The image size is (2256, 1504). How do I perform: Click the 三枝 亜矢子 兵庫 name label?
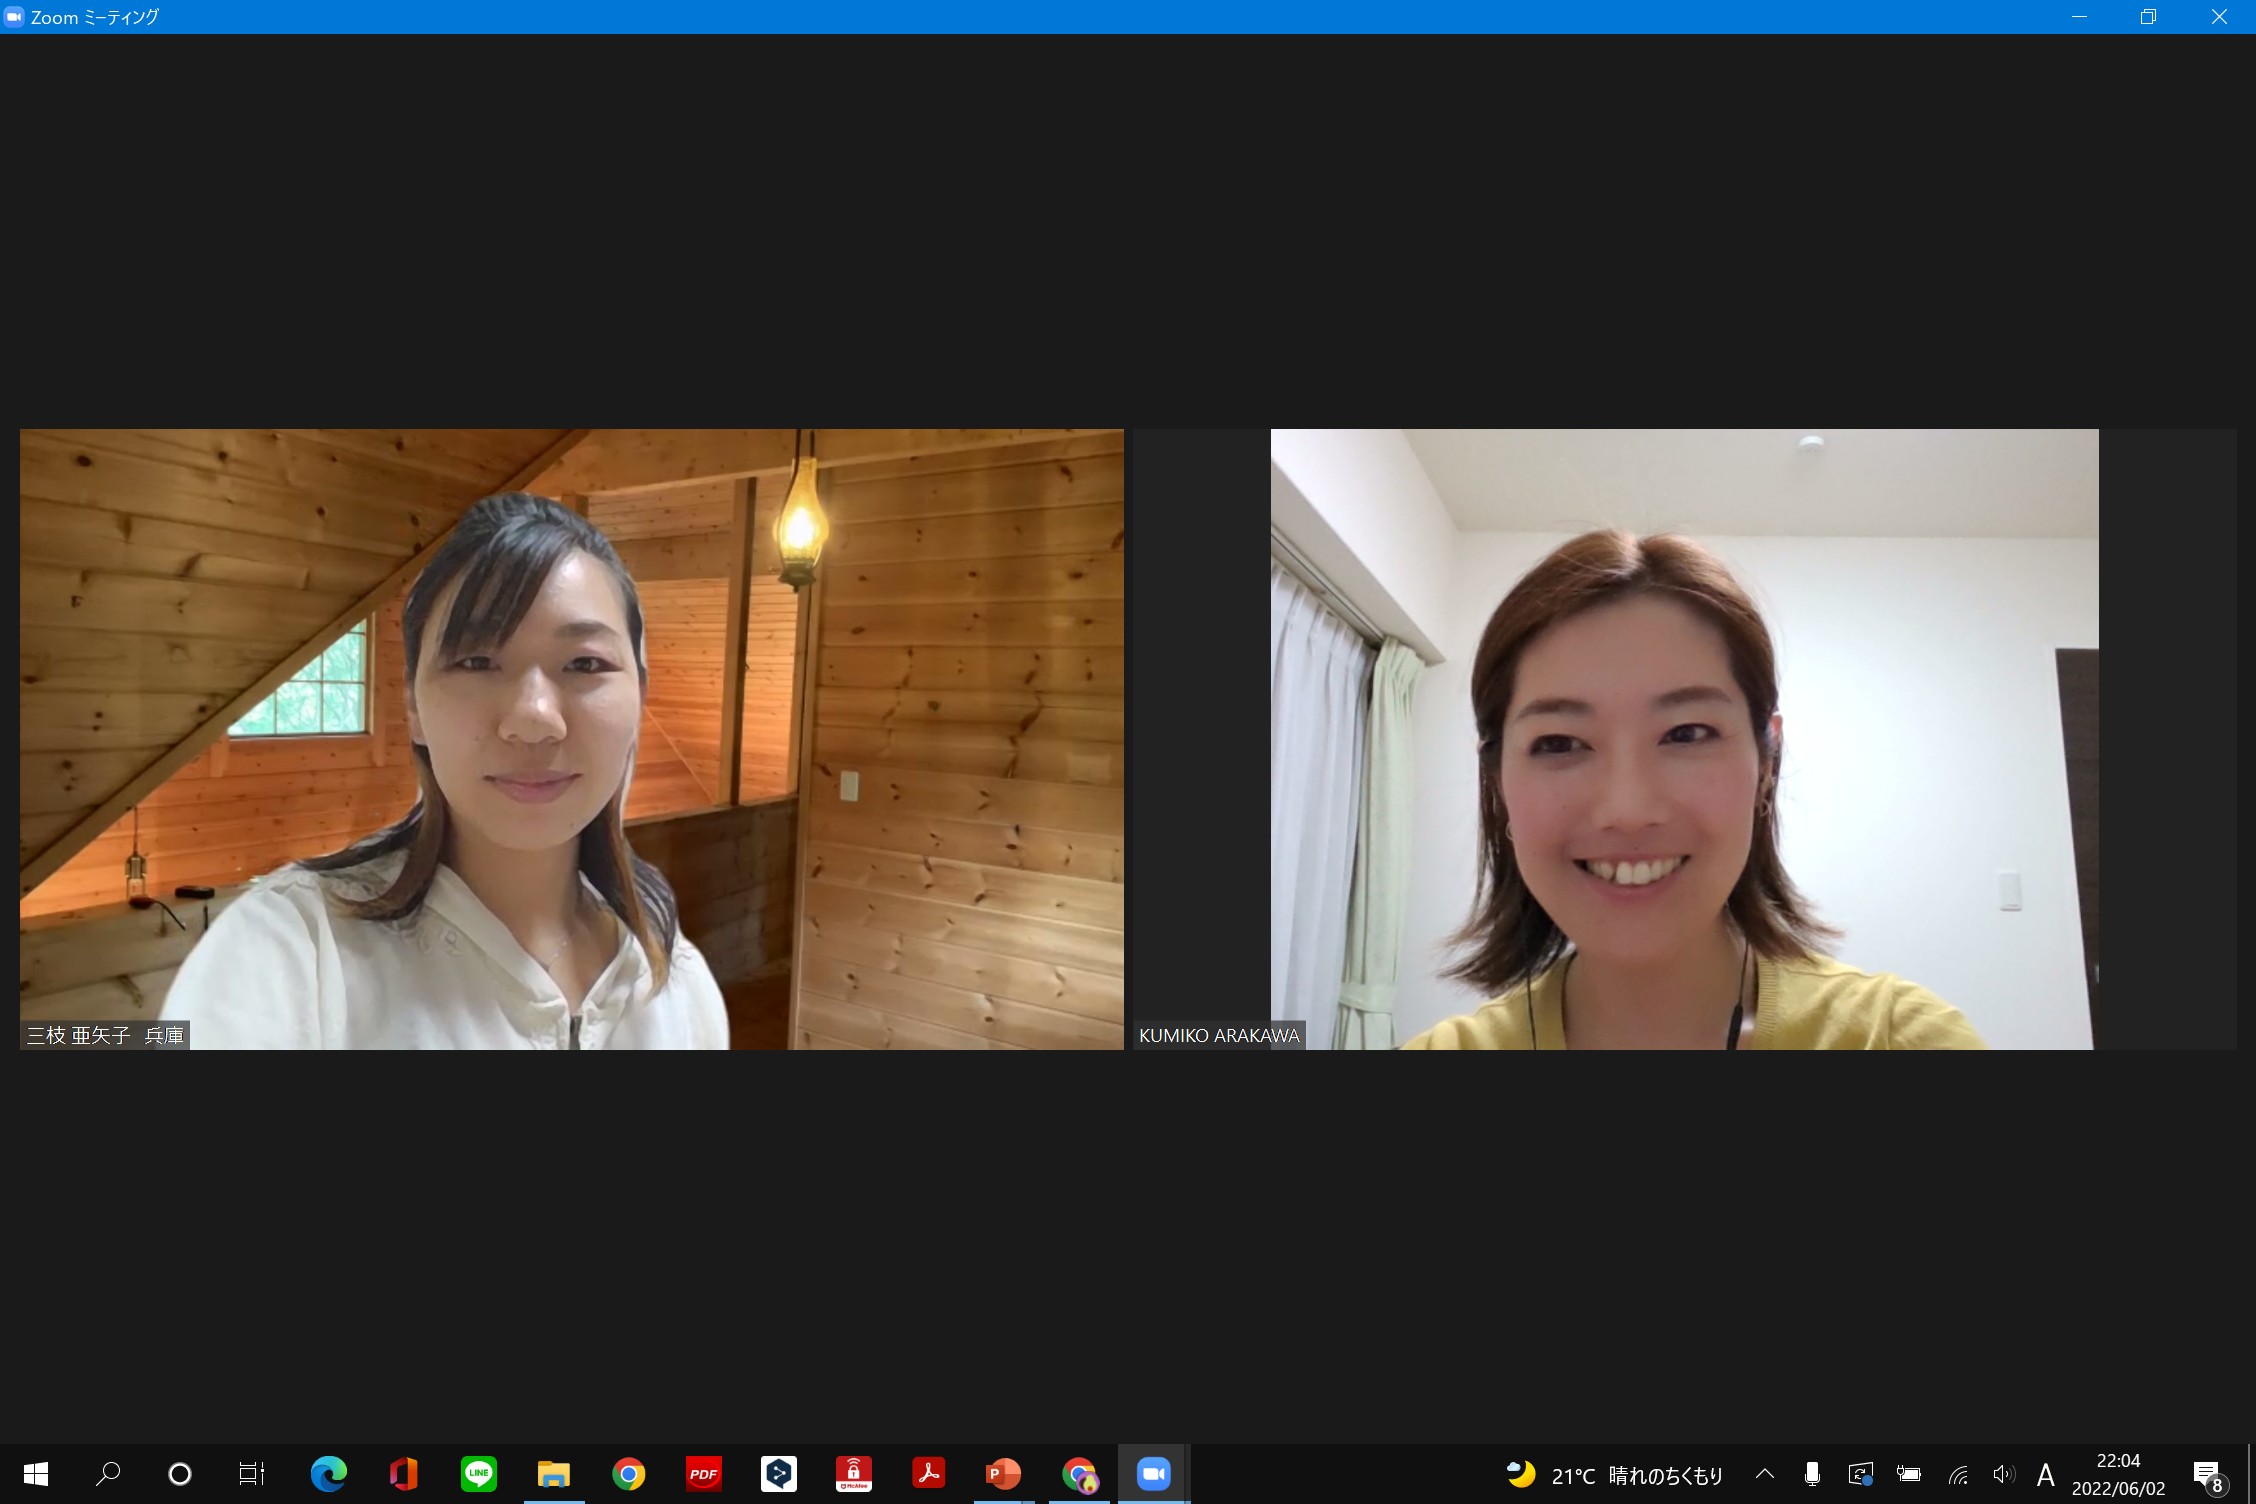(x=106, y=1035)
